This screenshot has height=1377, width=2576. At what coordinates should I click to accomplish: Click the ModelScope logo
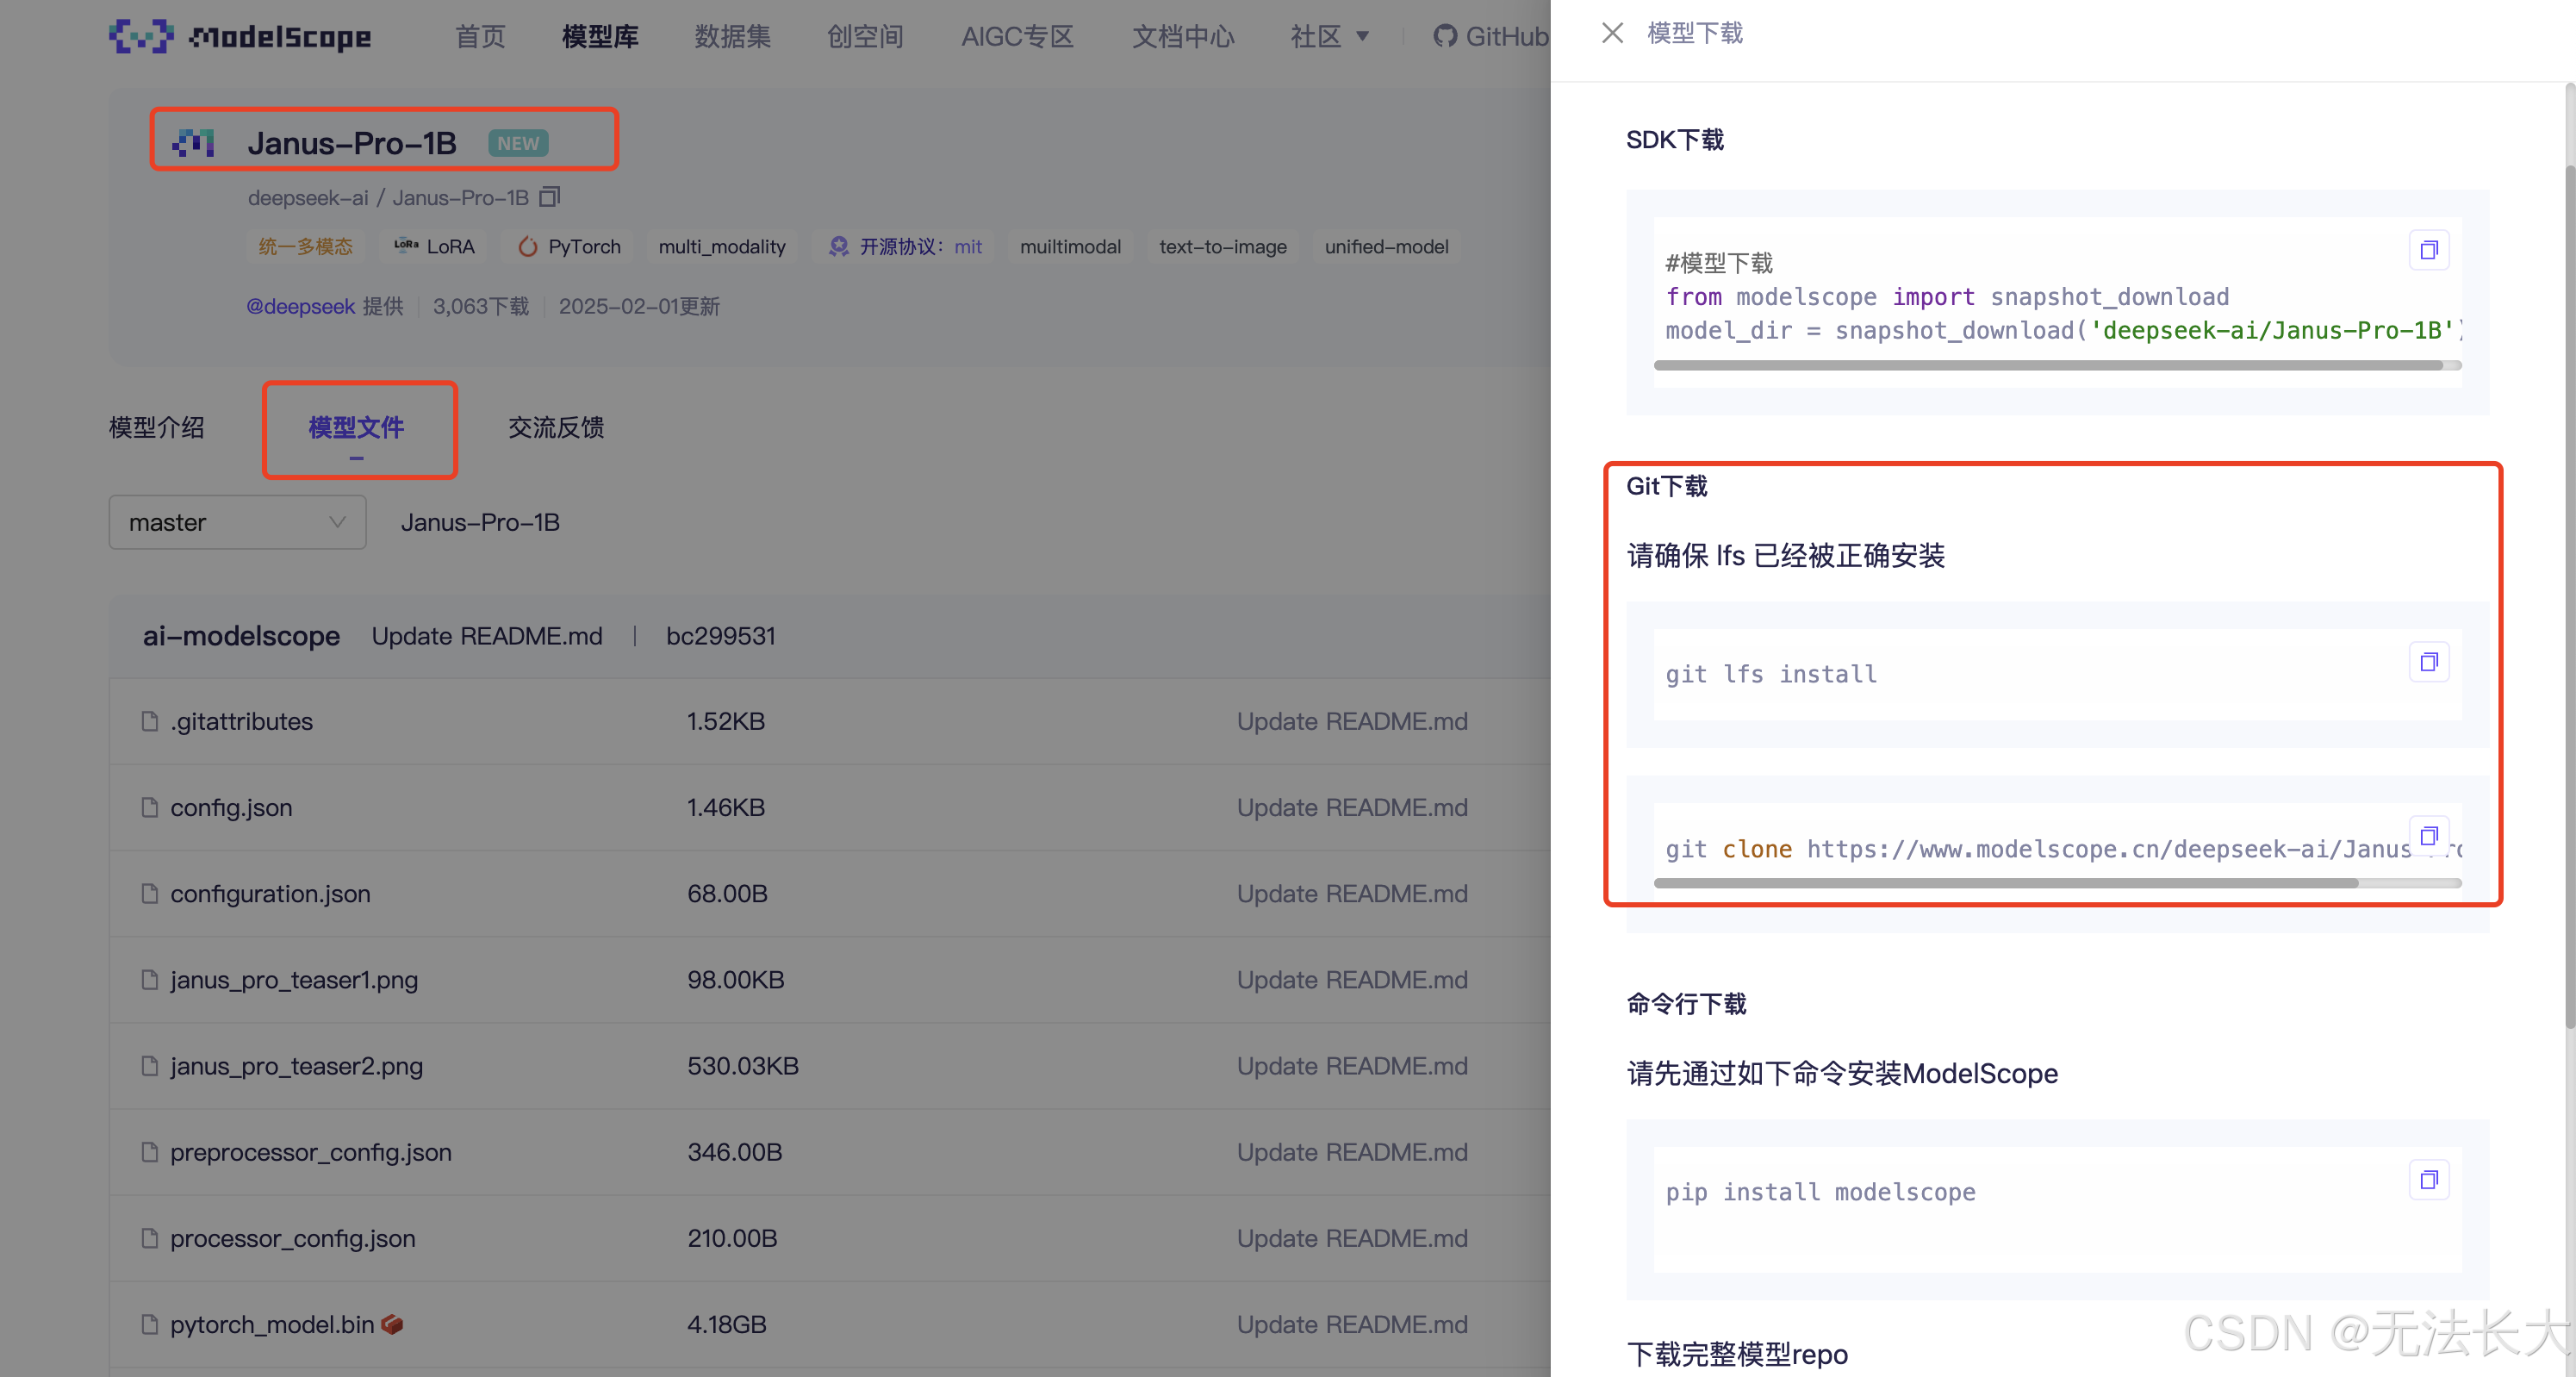pos(240,37)
